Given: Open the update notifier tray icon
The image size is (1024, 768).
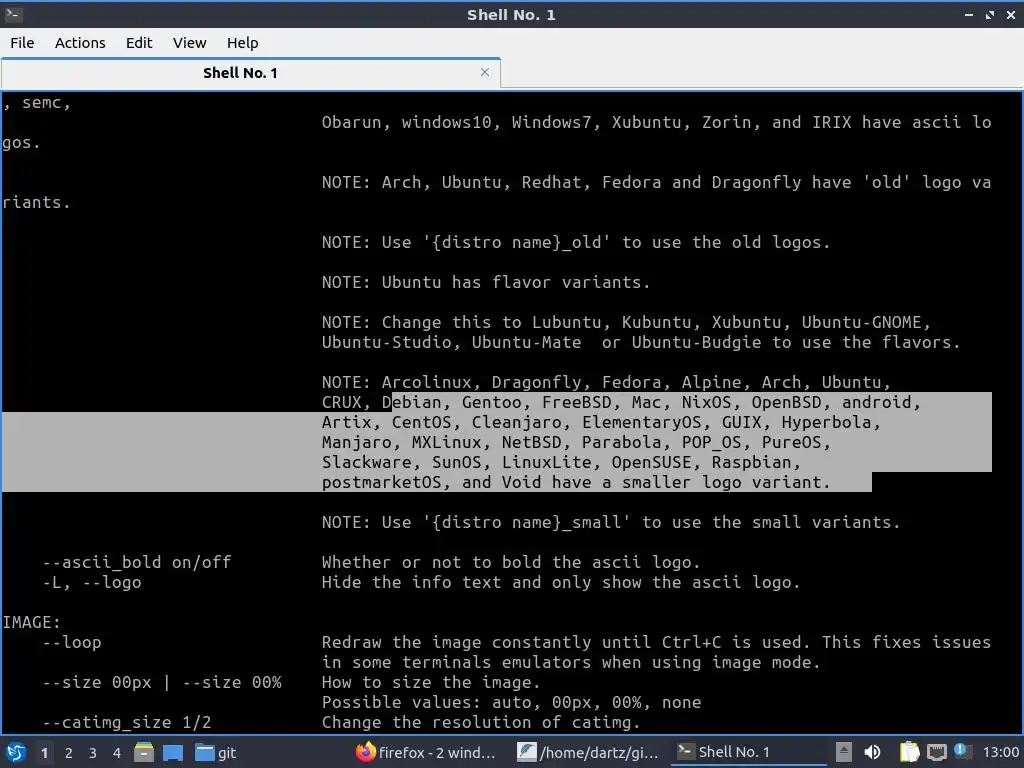Looking at the screenshot, I should click(963, 751).
